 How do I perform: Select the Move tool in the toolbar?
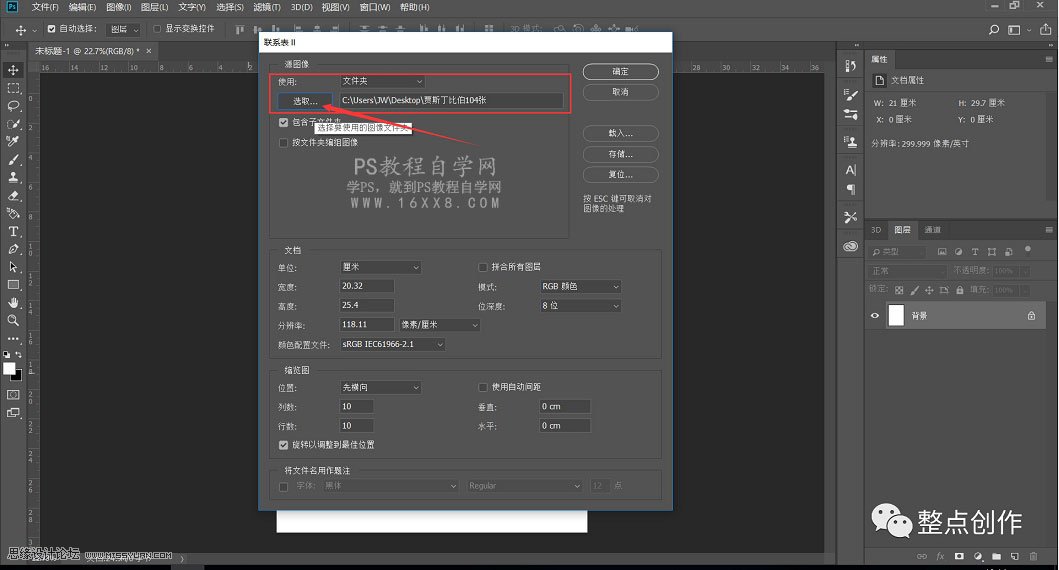(x=13, y=70)
